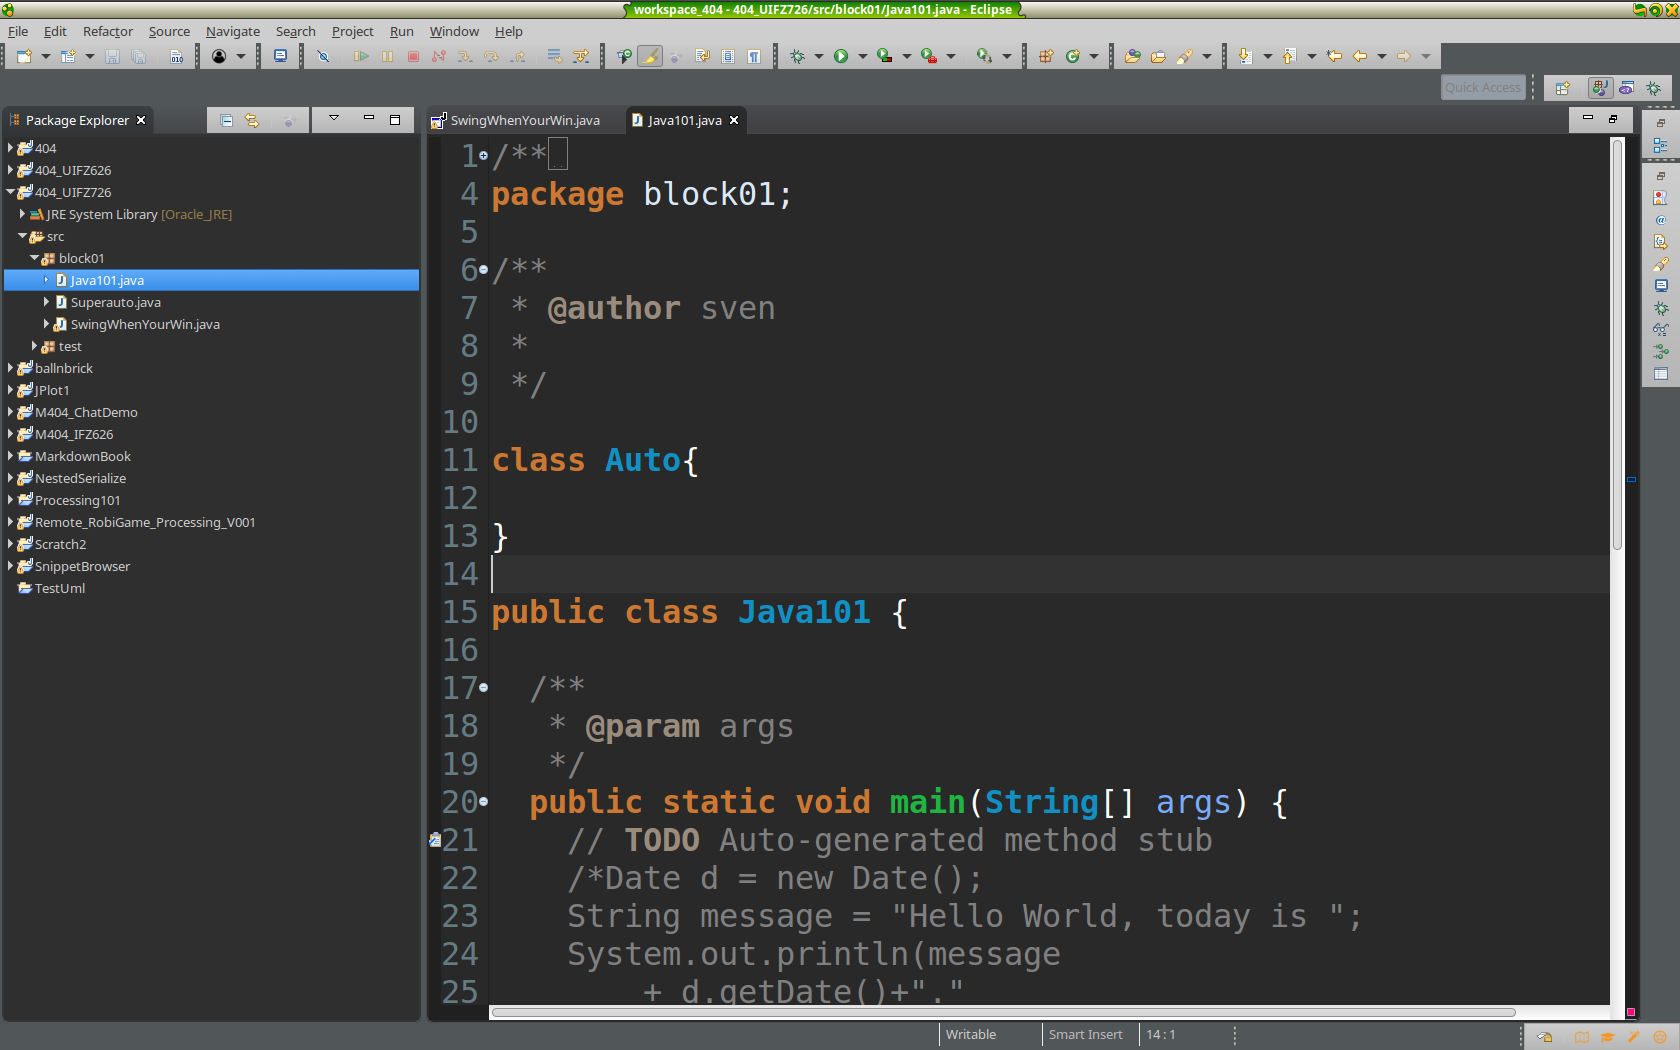Viewport: 1680px width, 1050px height.
Task: Toggle Show Whitespace Characters pilcrow button
Action: [754, 57]
